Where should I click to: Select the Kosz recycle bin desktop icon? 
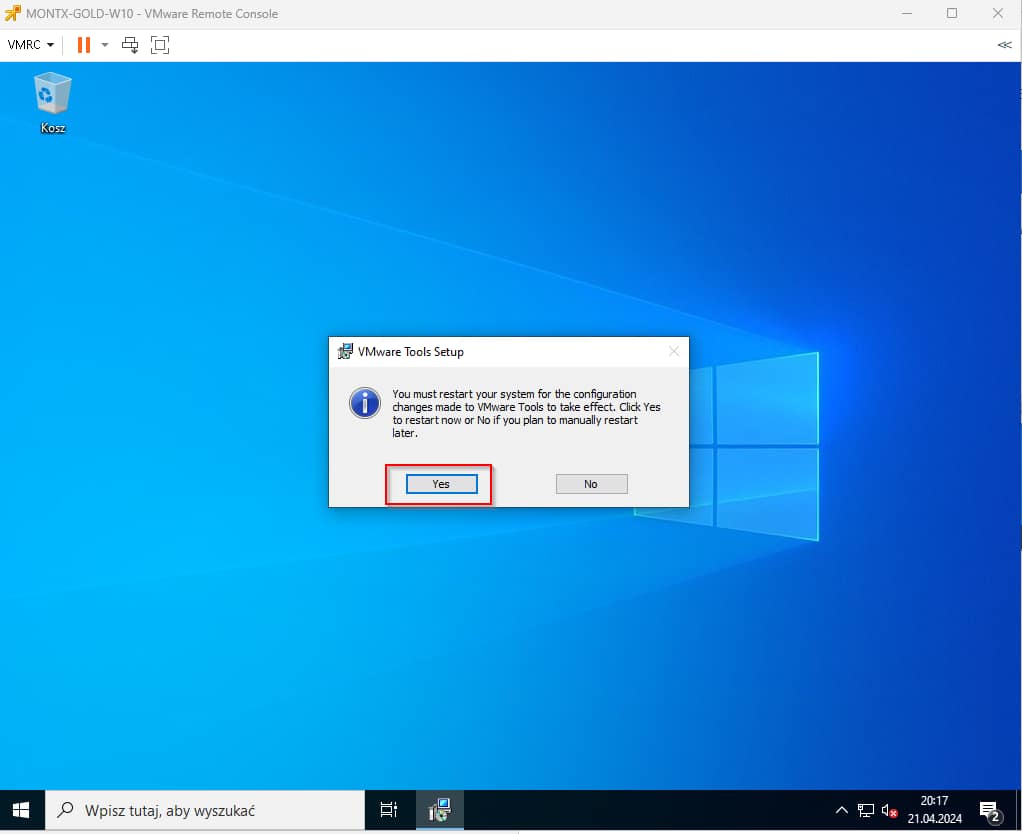click(53, 102)
